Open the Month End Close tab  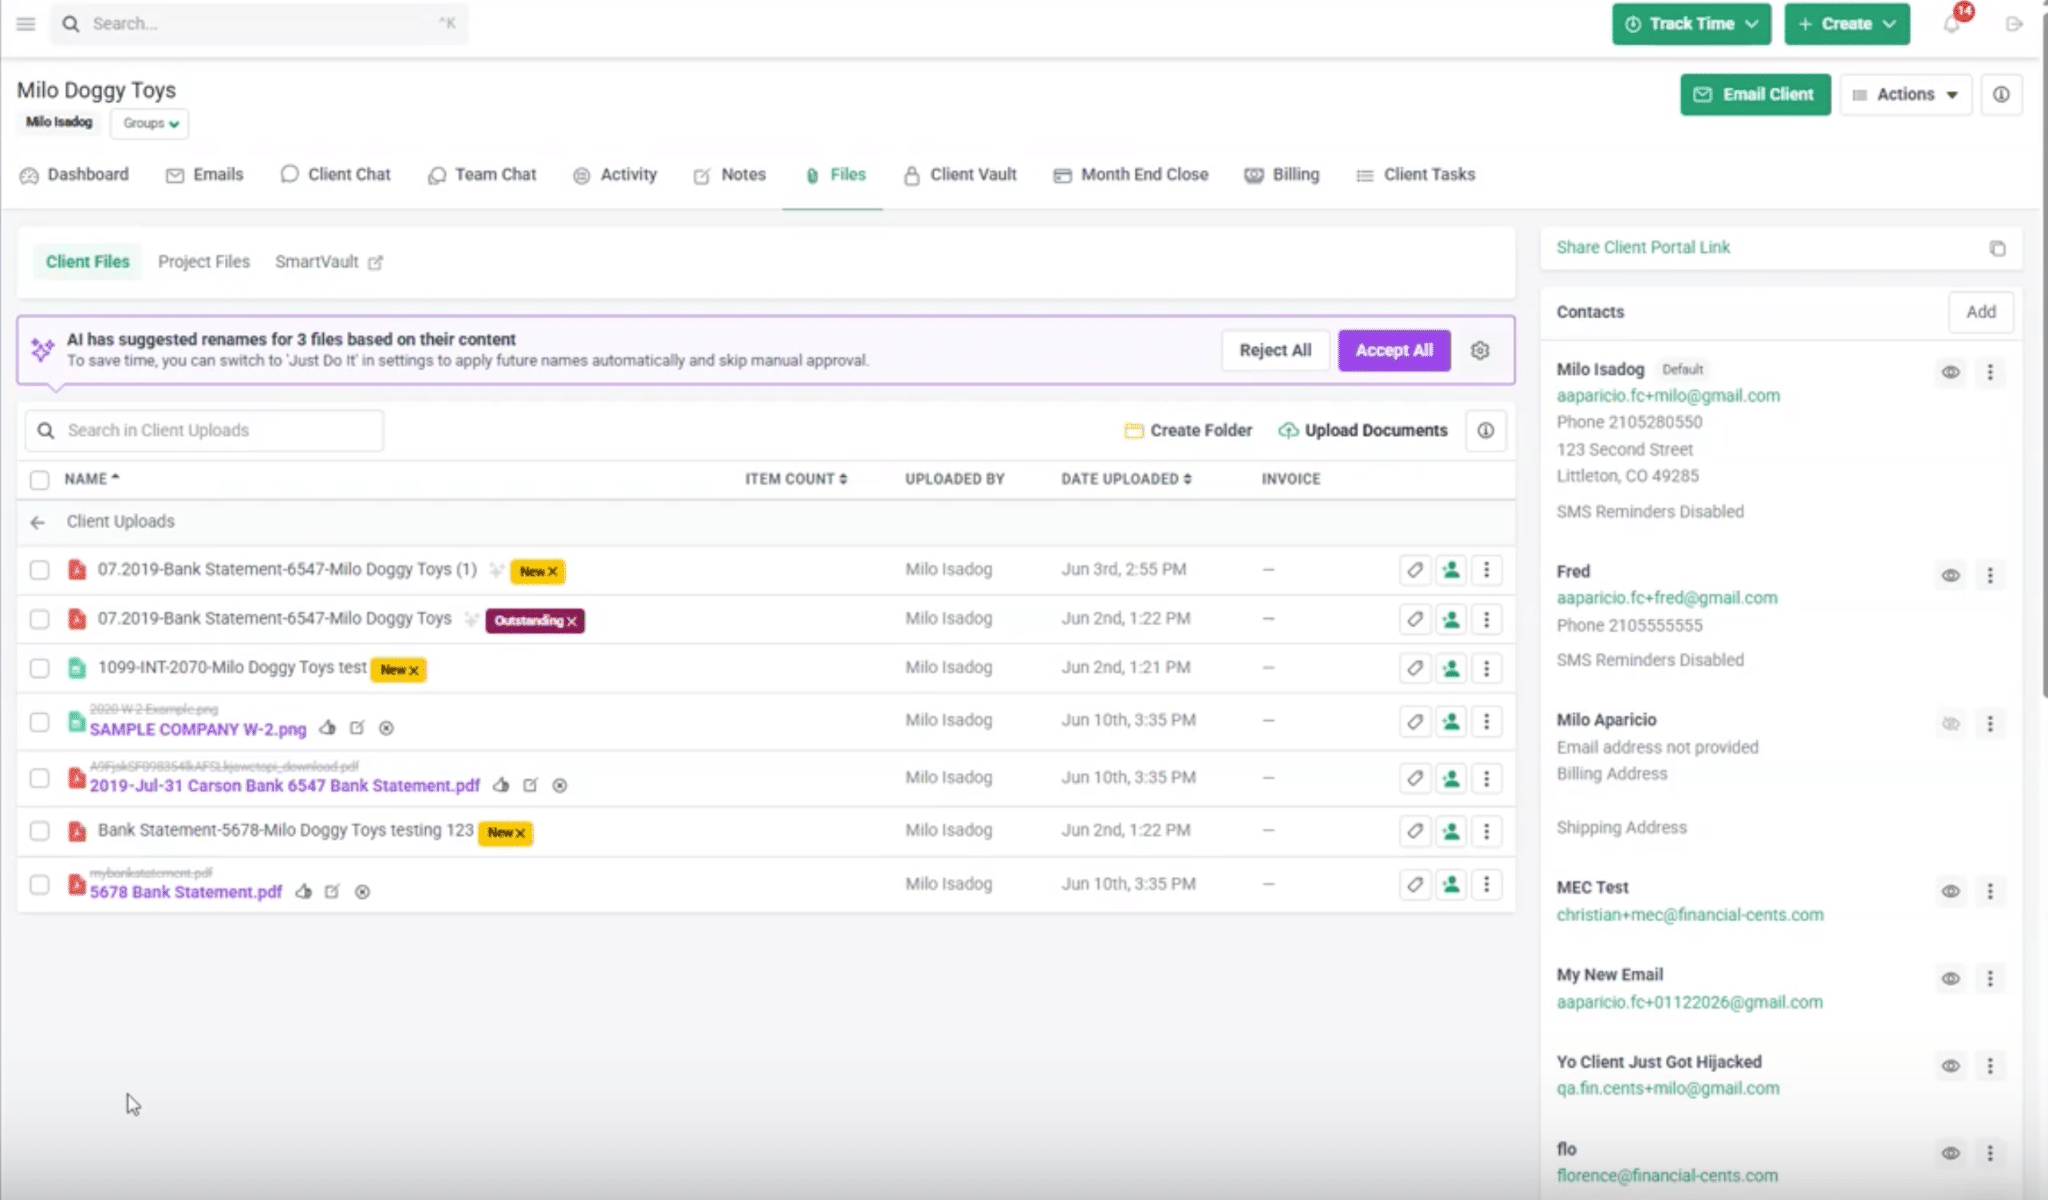(x=1131, y=175)
